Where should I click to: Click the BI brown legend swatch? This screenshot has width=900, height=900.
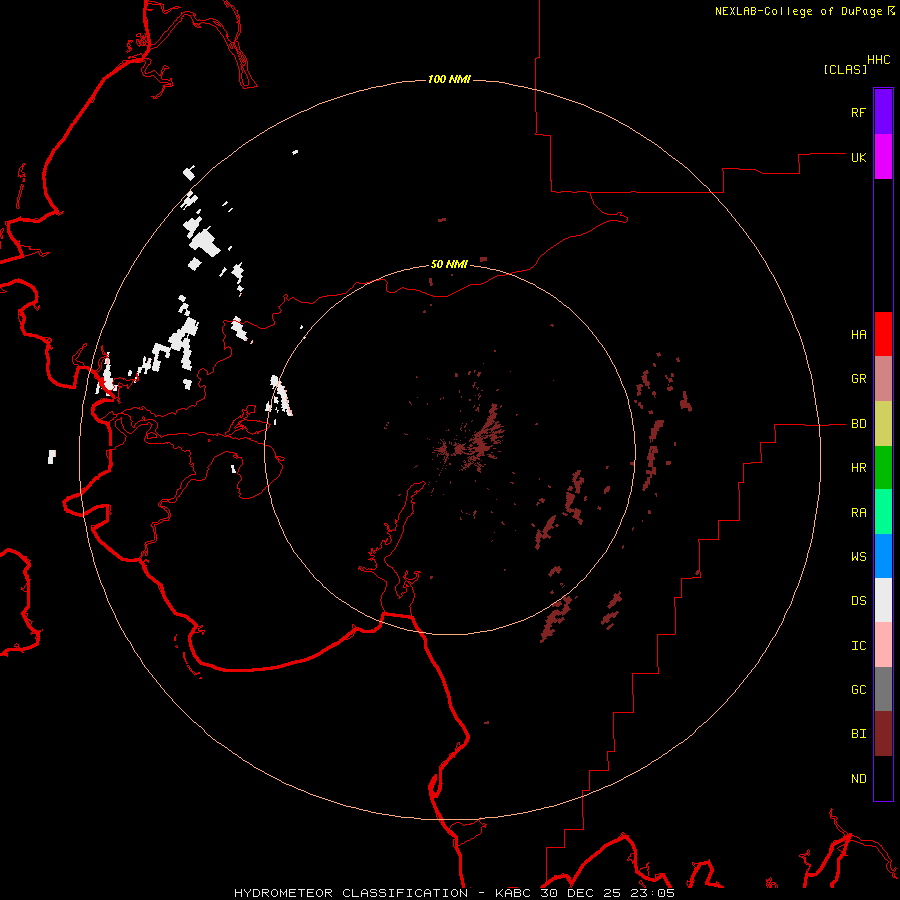pos(883,734)
